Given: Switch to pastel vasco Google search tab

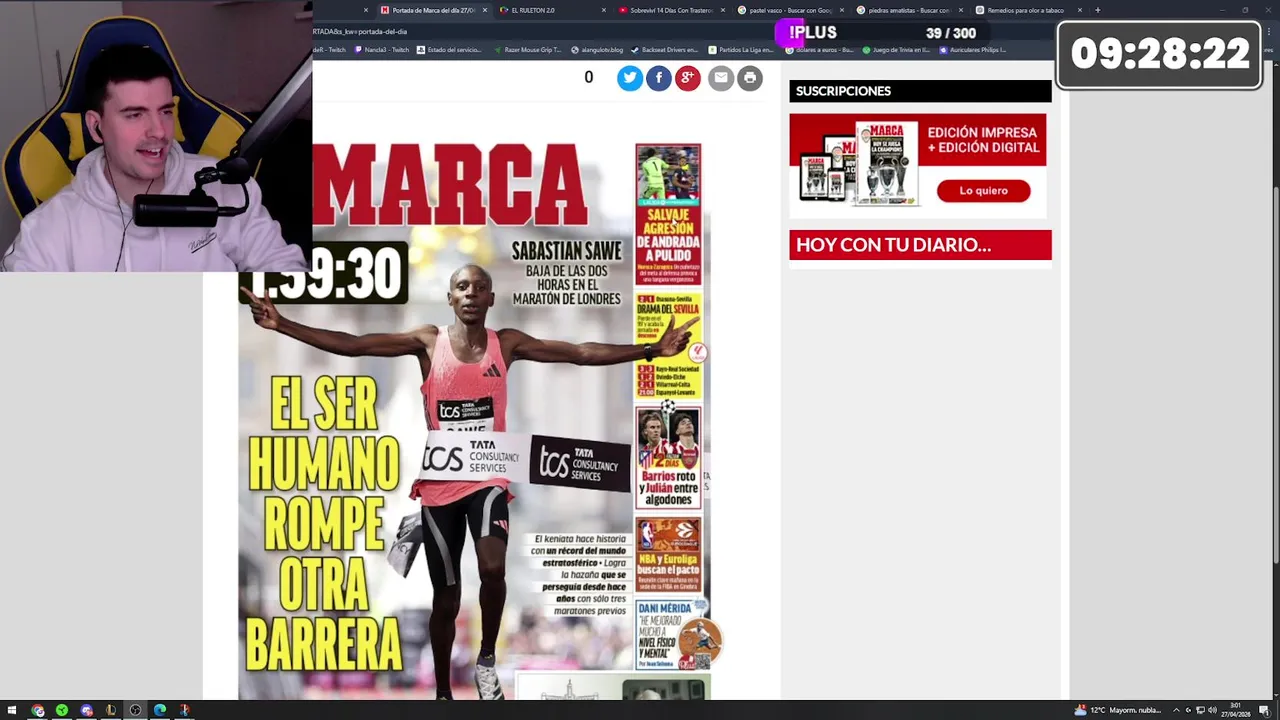Looking at the screenshot, I should [790, 10].
